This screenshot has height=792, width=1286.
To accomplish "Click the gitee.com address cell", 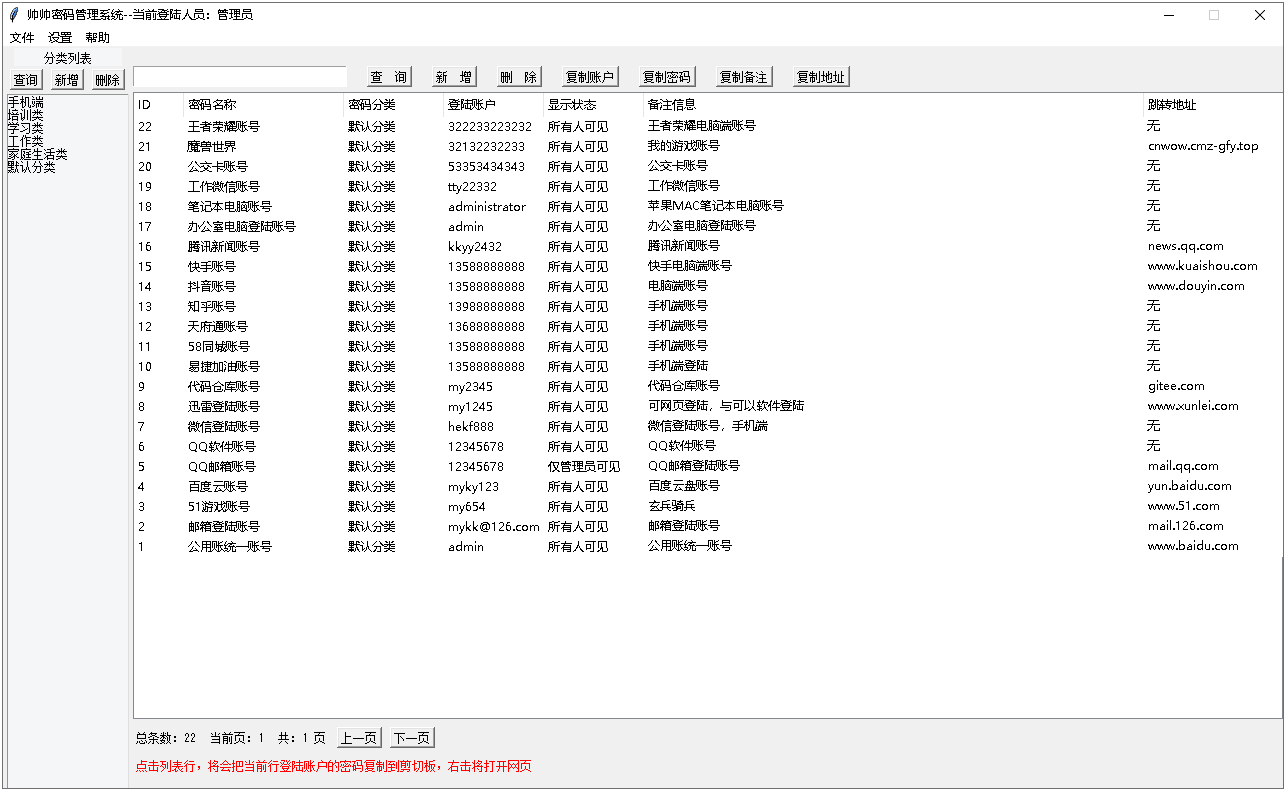I will tap(1176, 386).
